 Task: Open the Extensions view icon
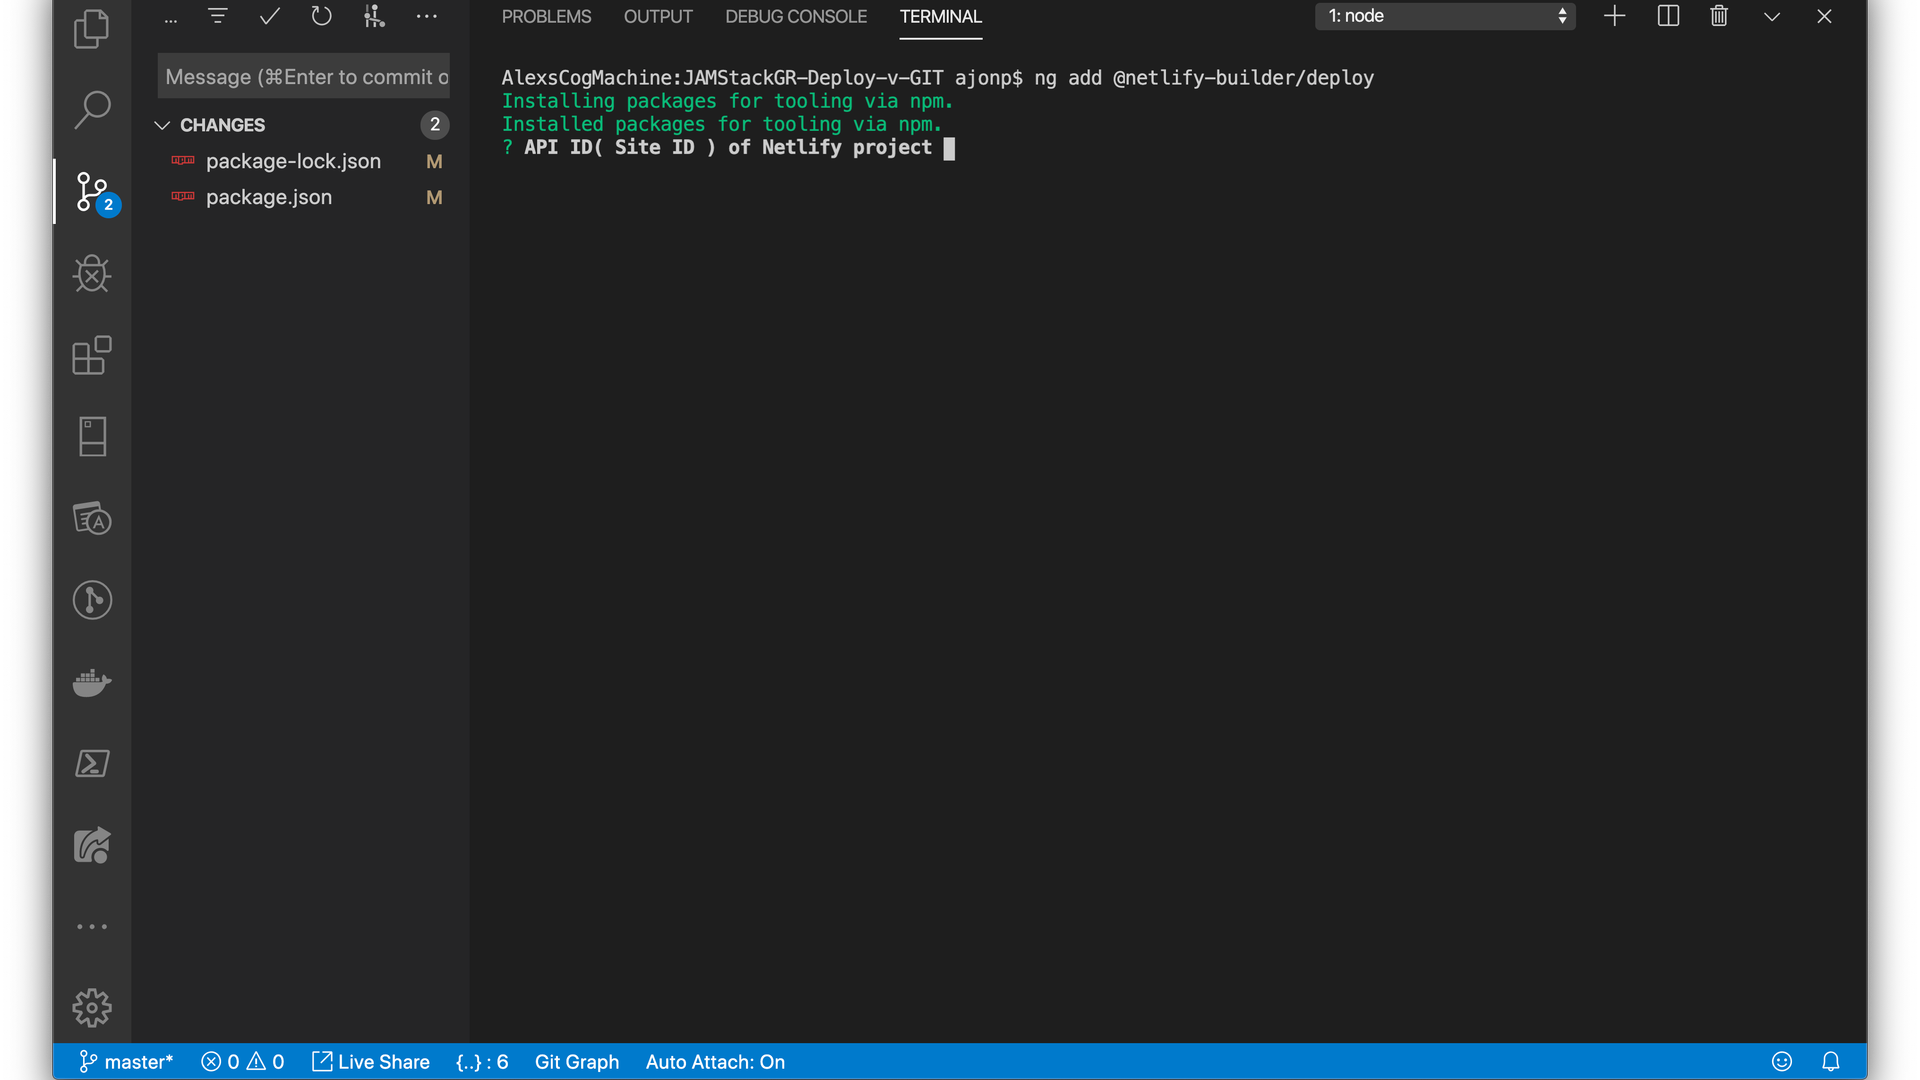coord(92,356)
